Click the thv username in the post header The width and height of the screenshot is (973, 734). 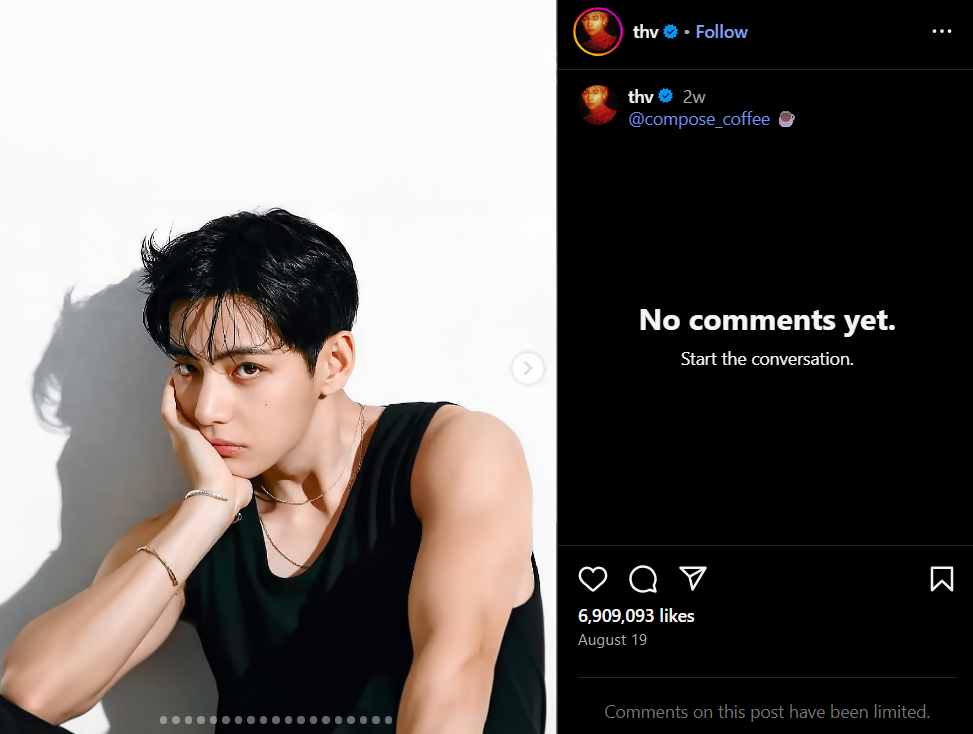(646, 31)
